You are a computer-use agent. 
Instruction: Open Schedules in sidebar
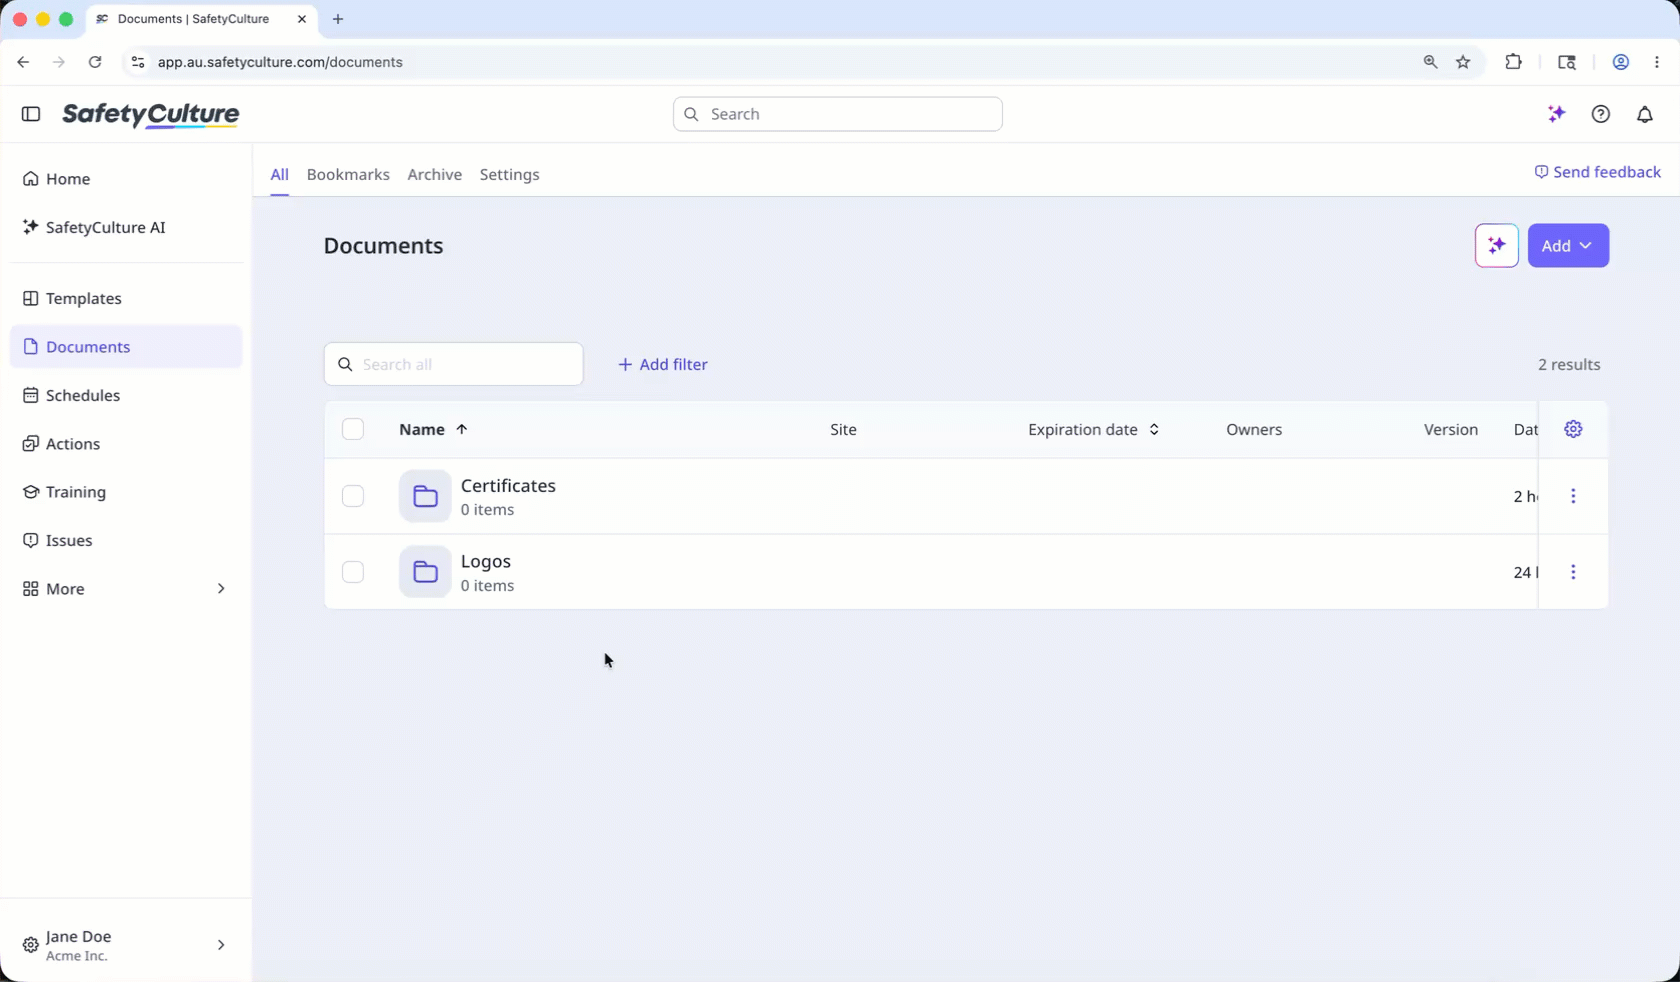pos(126,395)
